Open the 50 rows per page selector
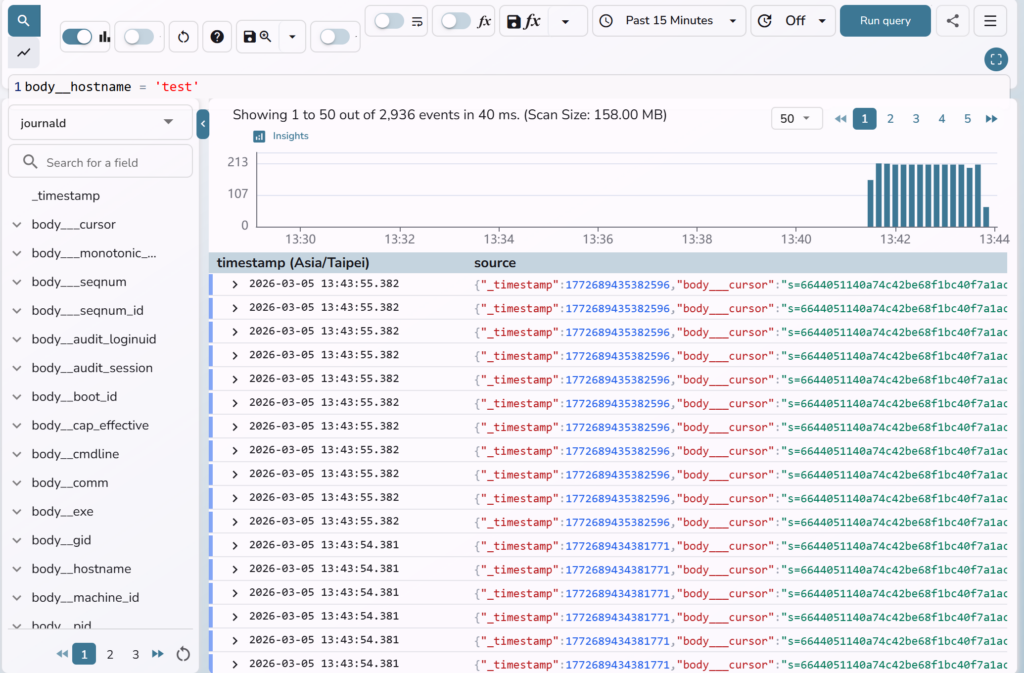This screenshot has width=1024, height=673. (796, 119)
